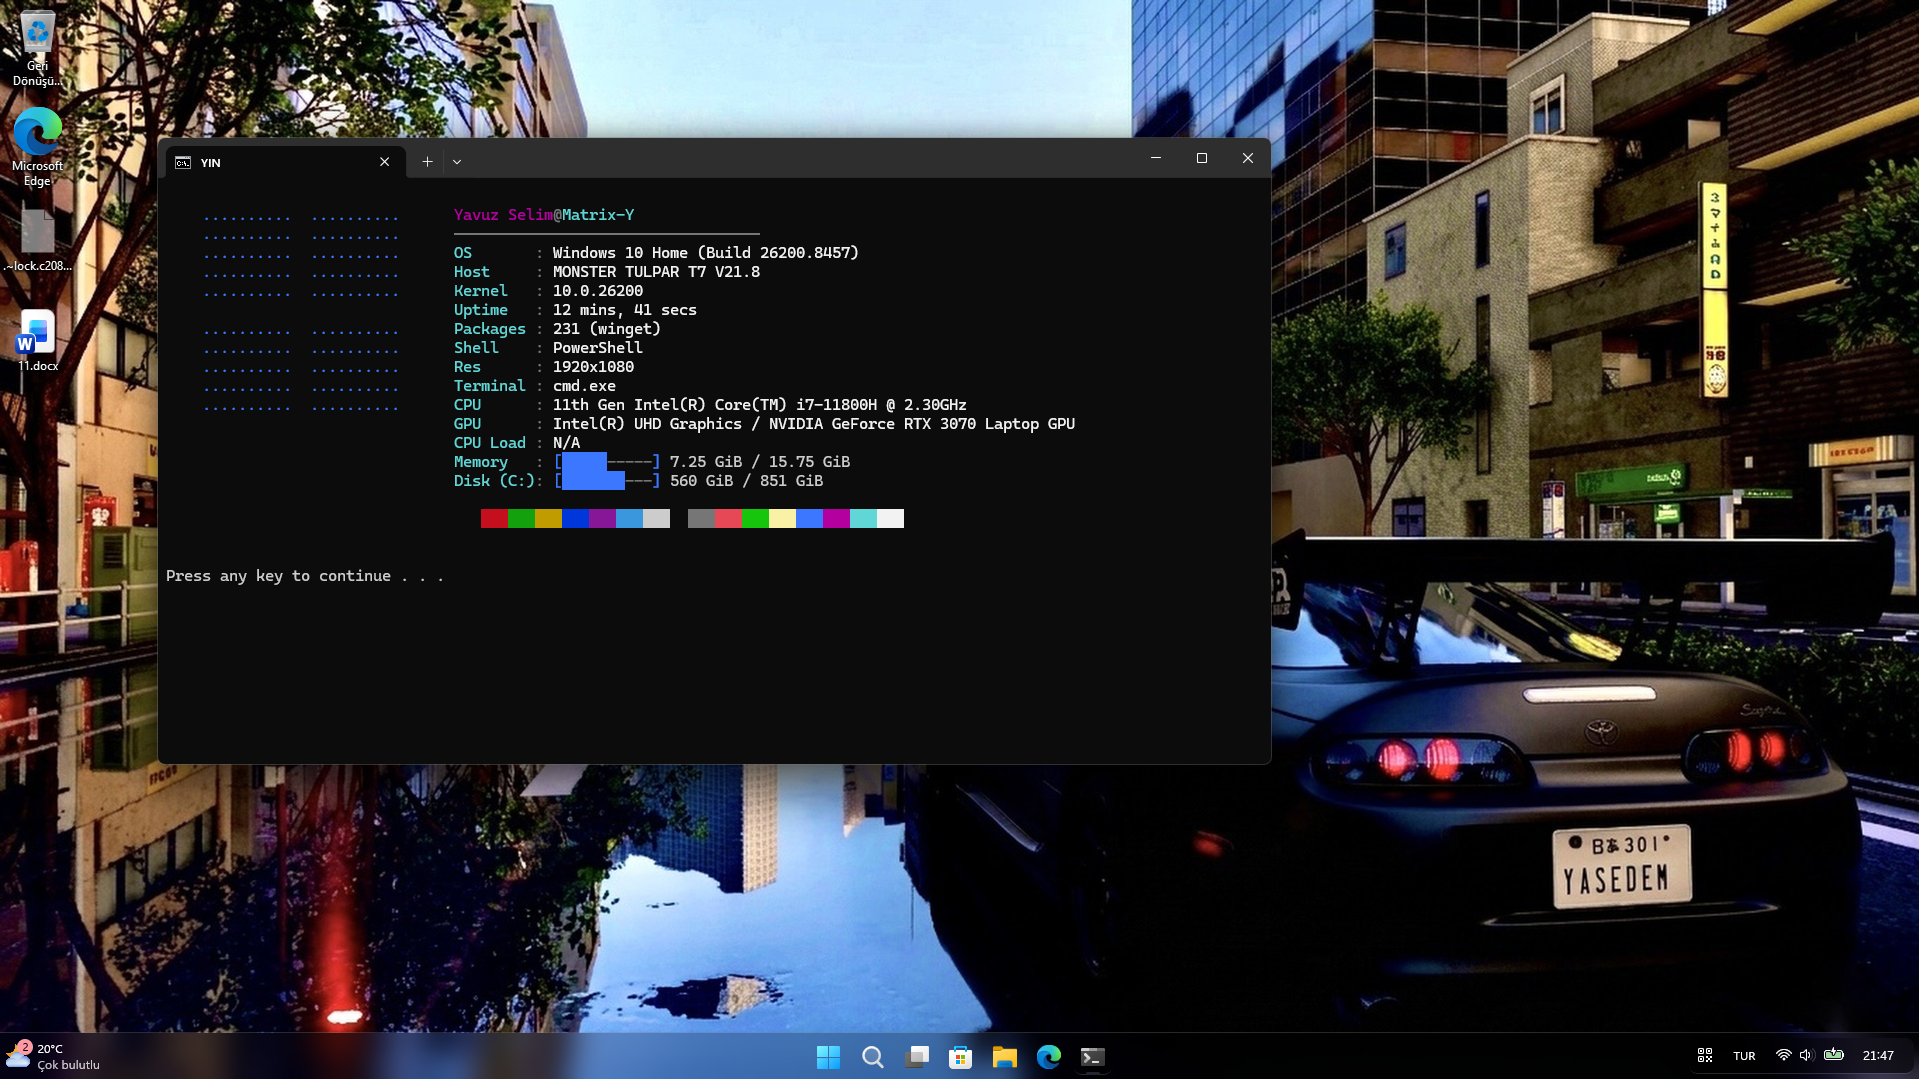Open Microsoft Edge from the taskbar
Image resolution: width=1919 pixels, height=1079 pixels.
1048,1057
